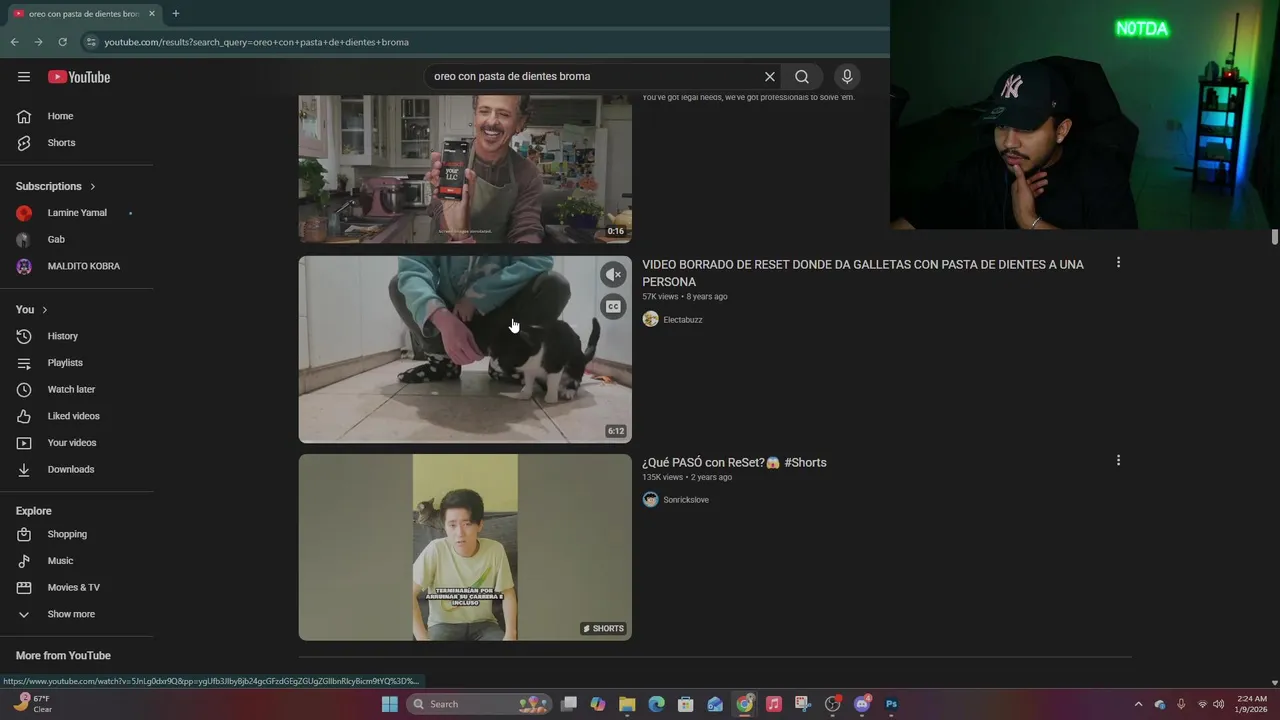Expand the You section
The width and height of the screenshot is (1280, 720).
coord(32,310)
